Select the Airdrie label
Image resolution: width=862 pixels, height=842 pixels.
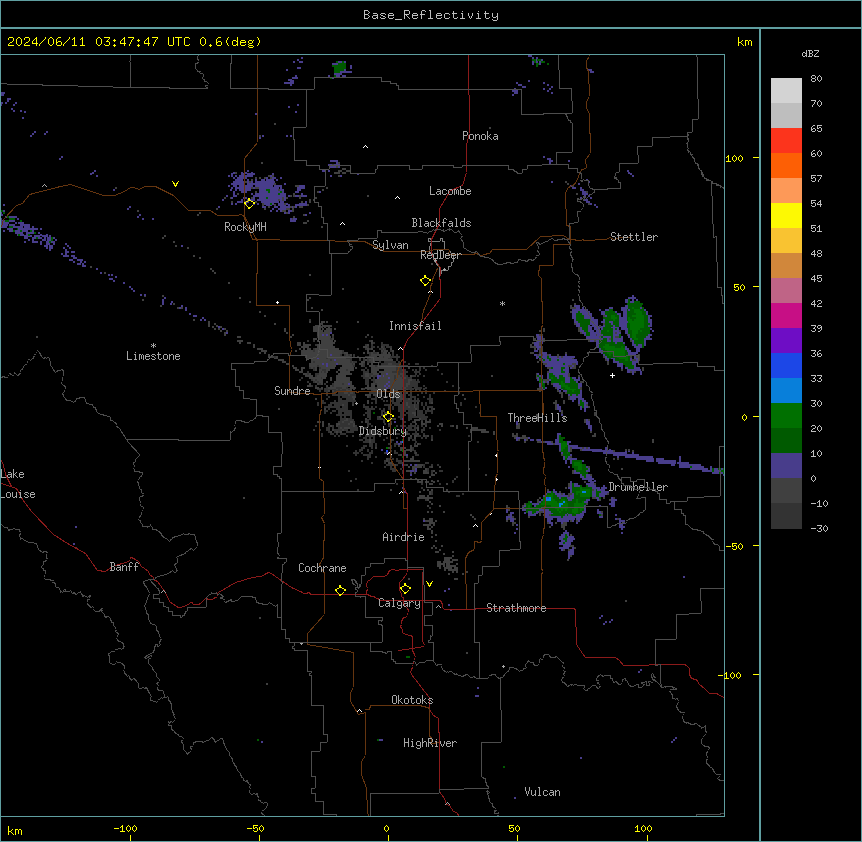[403, 537]
